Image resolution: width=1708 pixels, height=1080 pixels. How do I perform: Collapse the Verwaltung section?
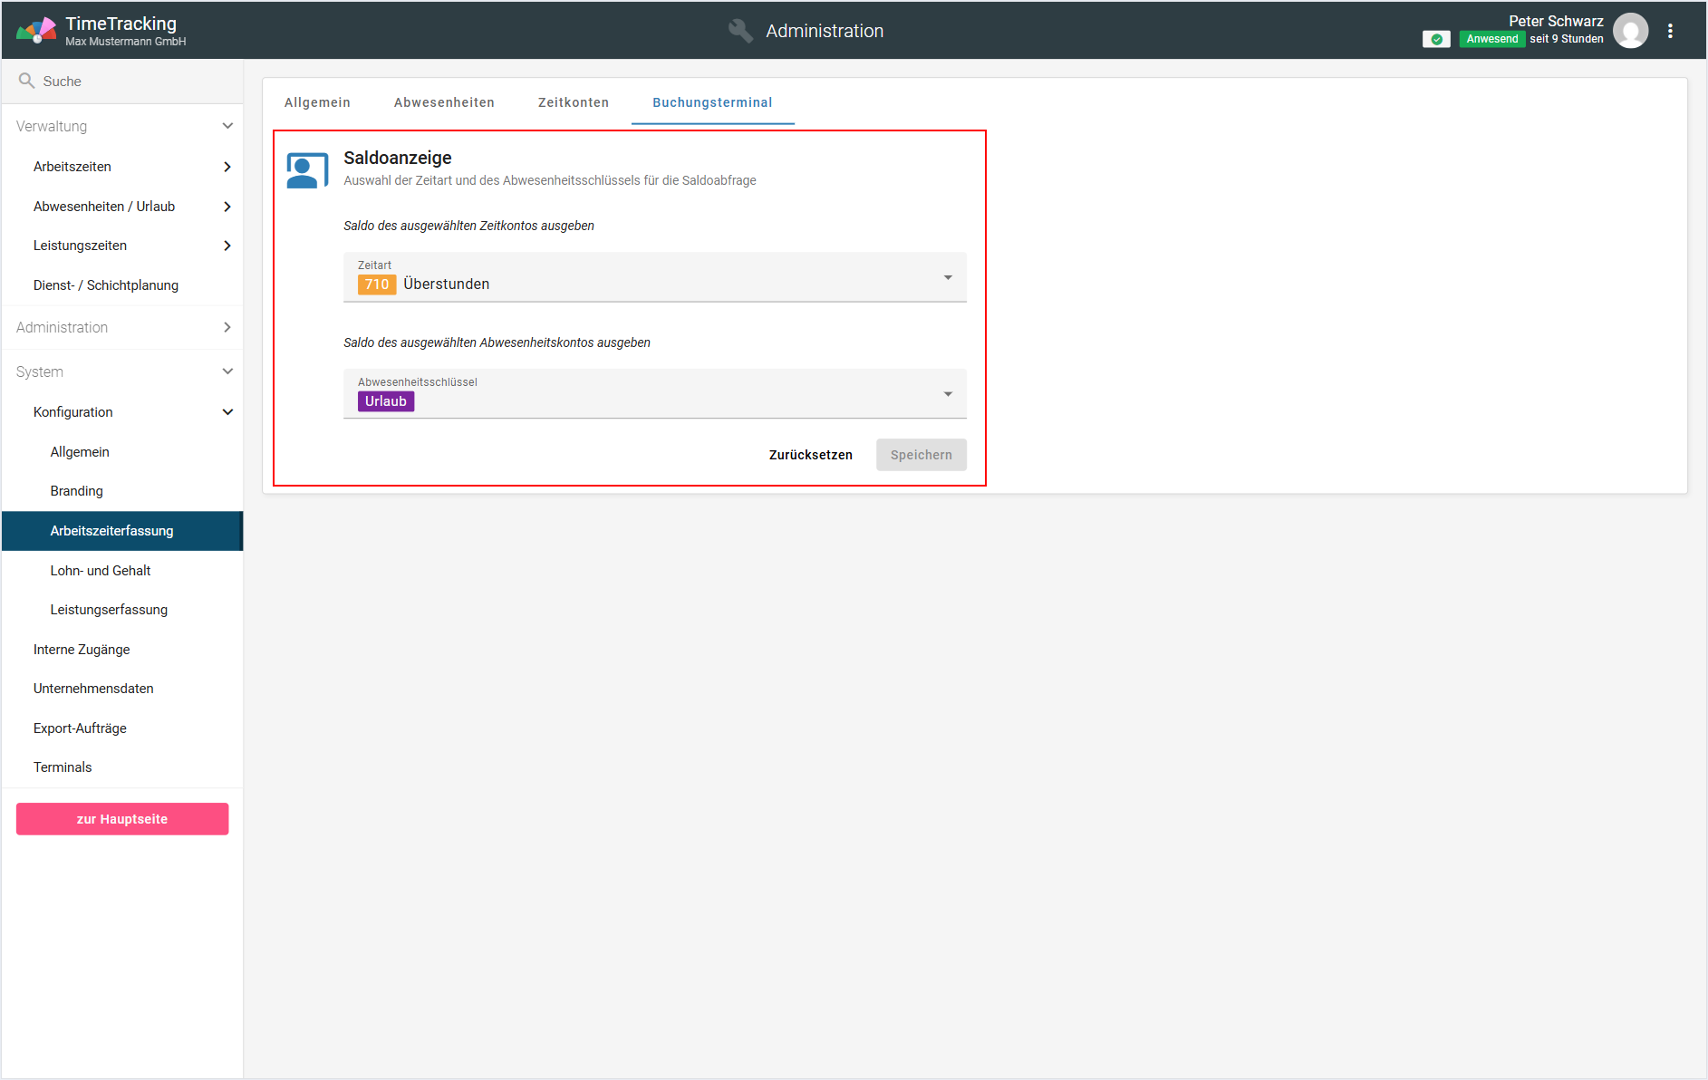tap(227, 126)
